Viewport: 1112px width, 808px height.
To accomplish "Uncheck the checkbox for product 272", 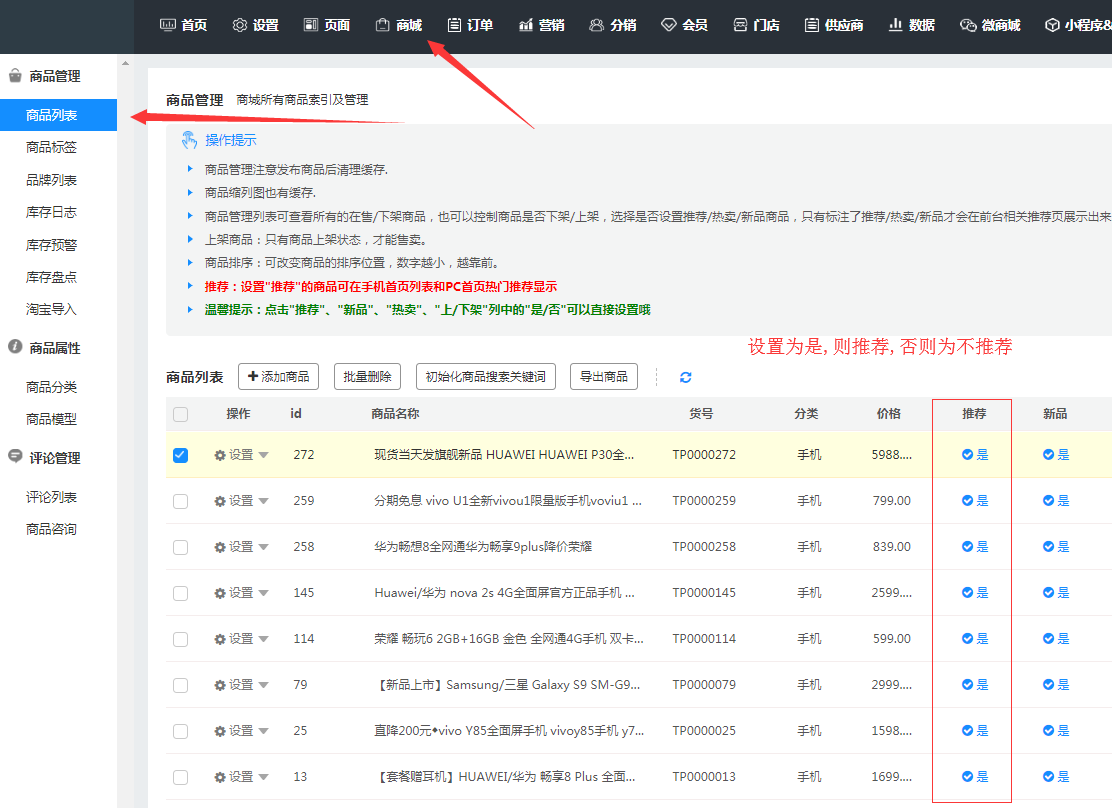I will 180,455.
